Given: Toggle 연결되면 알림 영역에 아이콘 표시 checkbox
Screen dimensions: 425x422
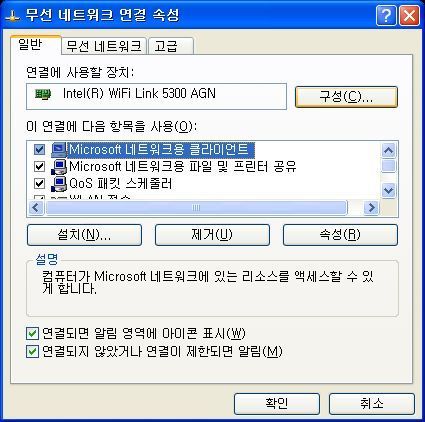Looking at the screenshot, I should pyautogui.click(x=32, y=334).
